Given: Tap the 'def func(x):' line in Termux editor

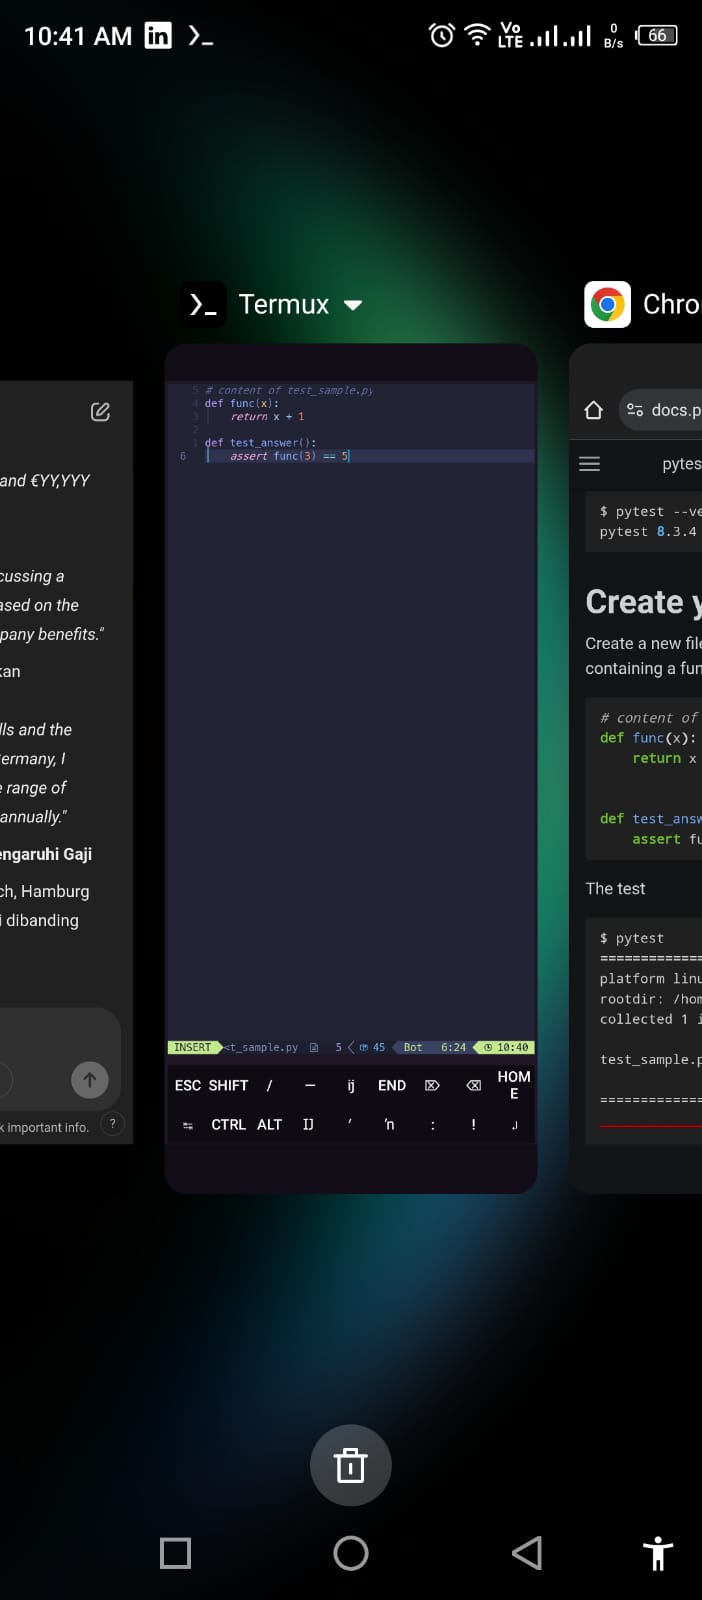Looking at the screenshot, I should point(242,403).
